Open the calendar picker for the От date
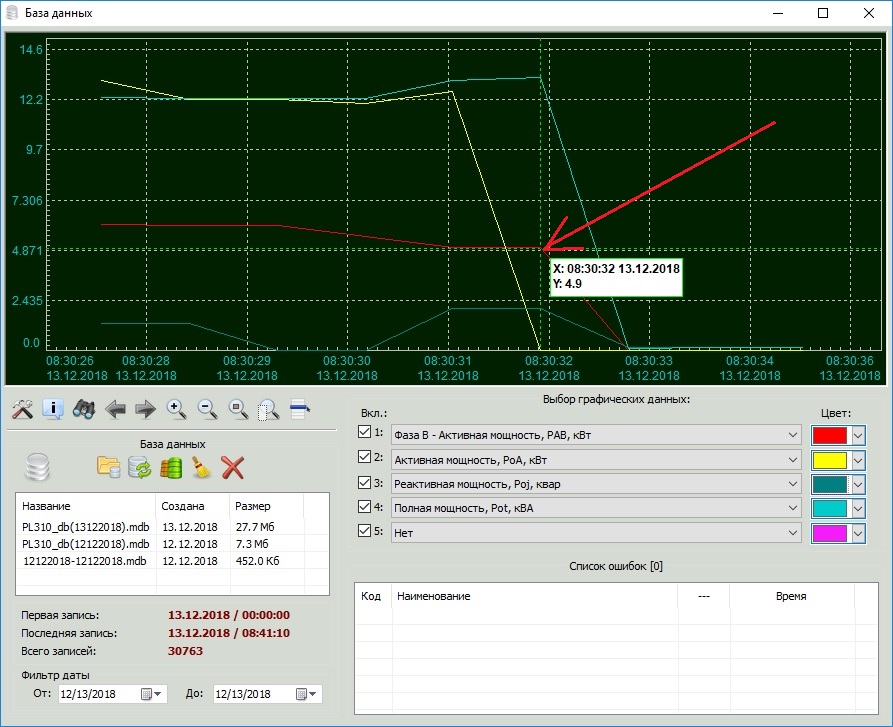This screenshot has width=893, height=727. tap(151, 694)
